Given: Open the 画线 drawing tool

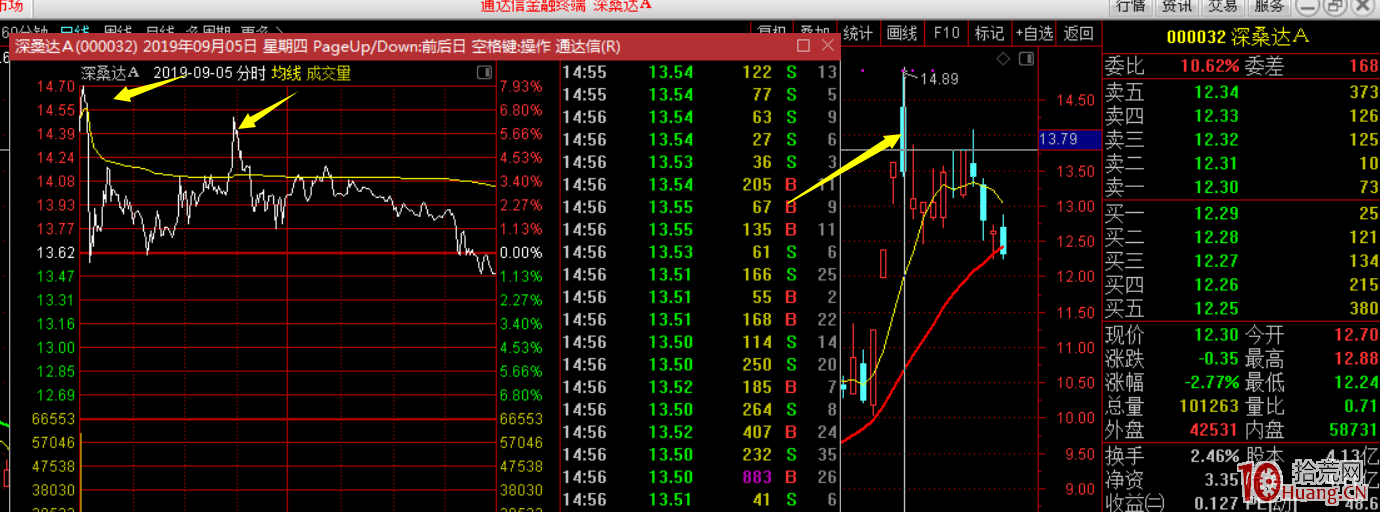Looking at the screenshot, I should (x=901, y=33).
